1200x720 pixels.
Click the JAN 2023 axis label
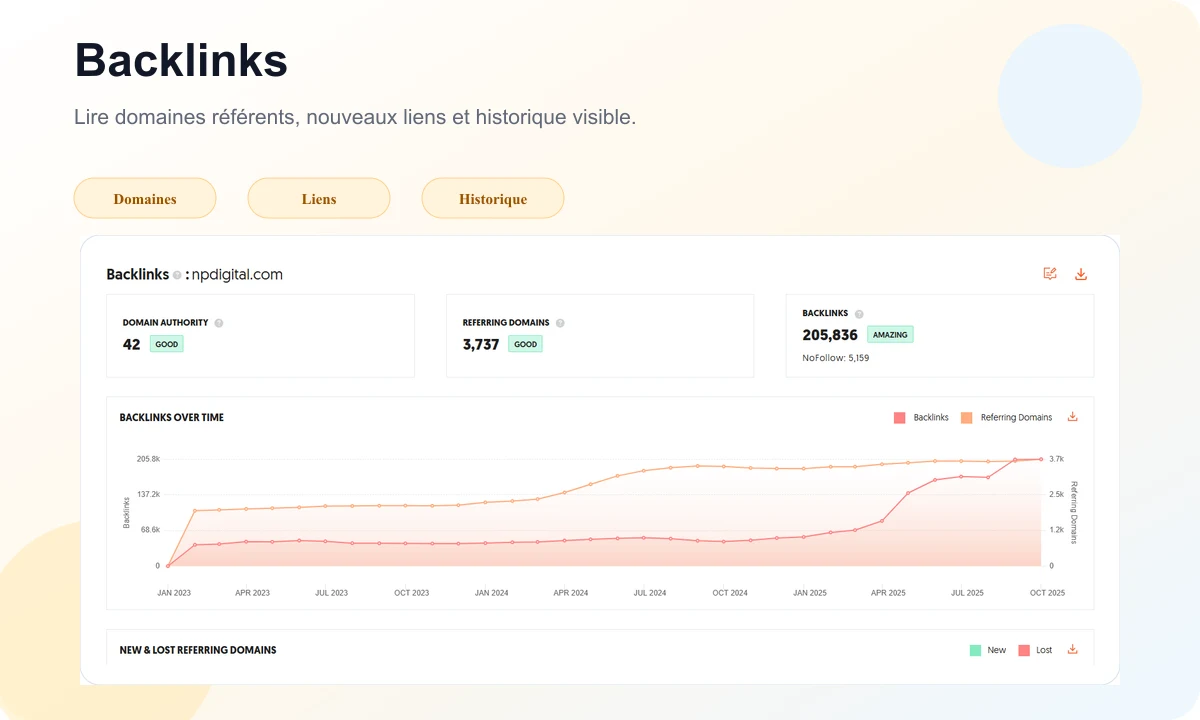174,593
